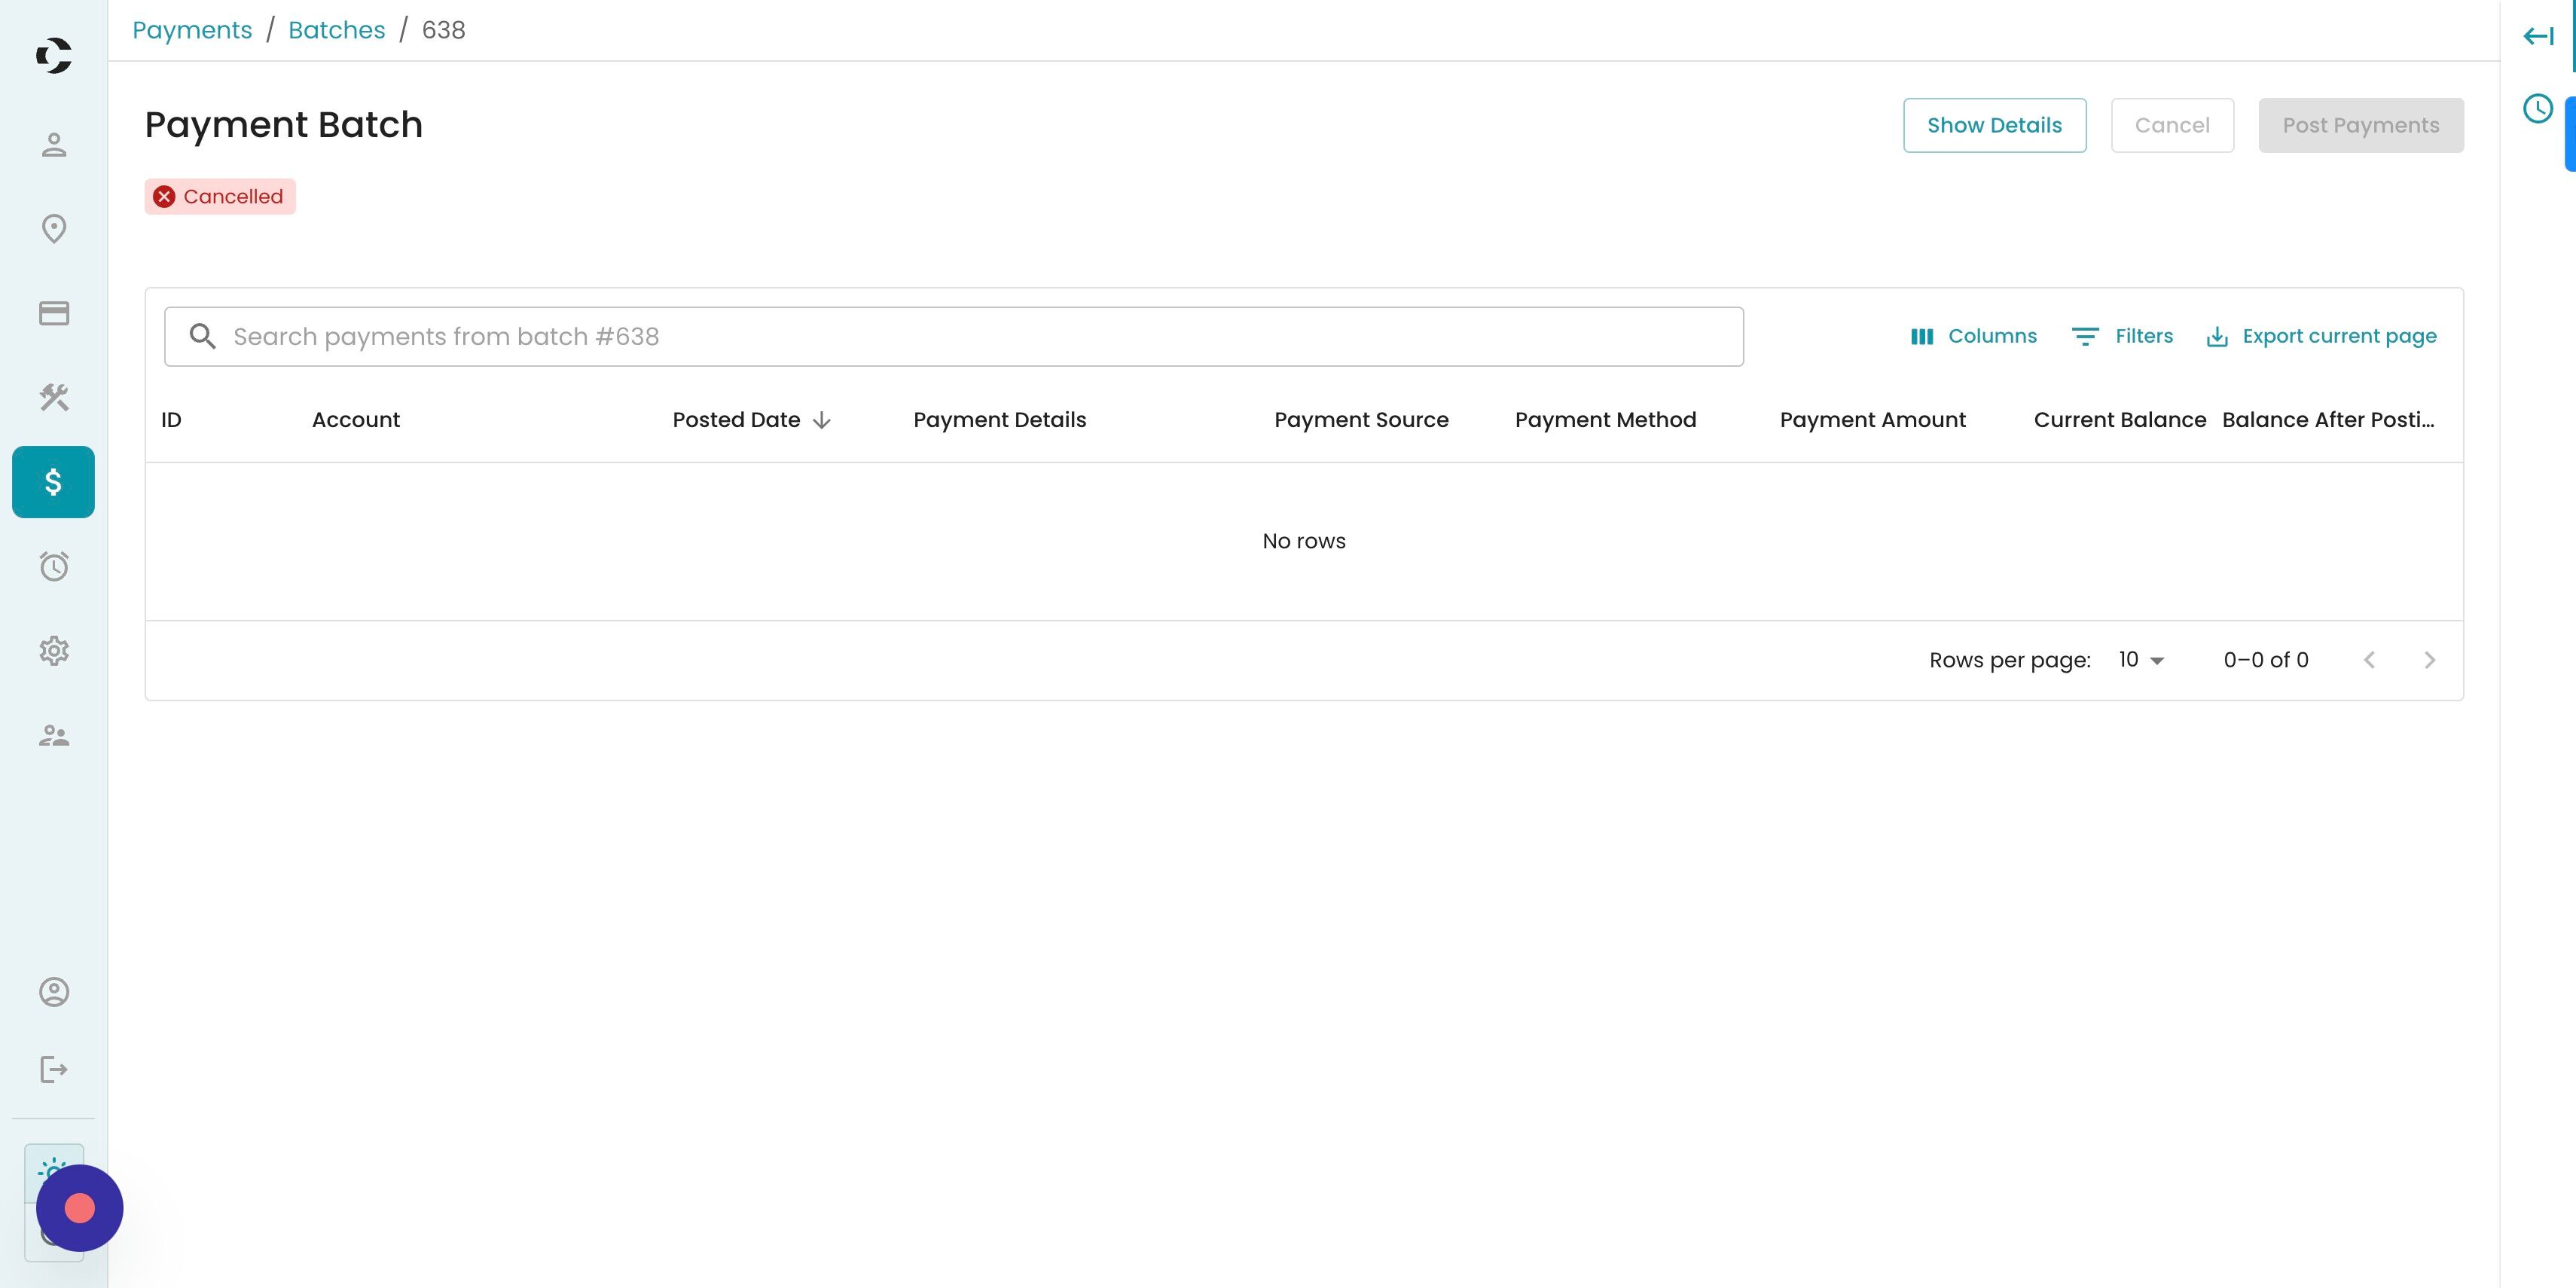This screenshot has height=1288, width=2576.
Task: Collapse the right side panel arrow
Action: click(2538, 37)
